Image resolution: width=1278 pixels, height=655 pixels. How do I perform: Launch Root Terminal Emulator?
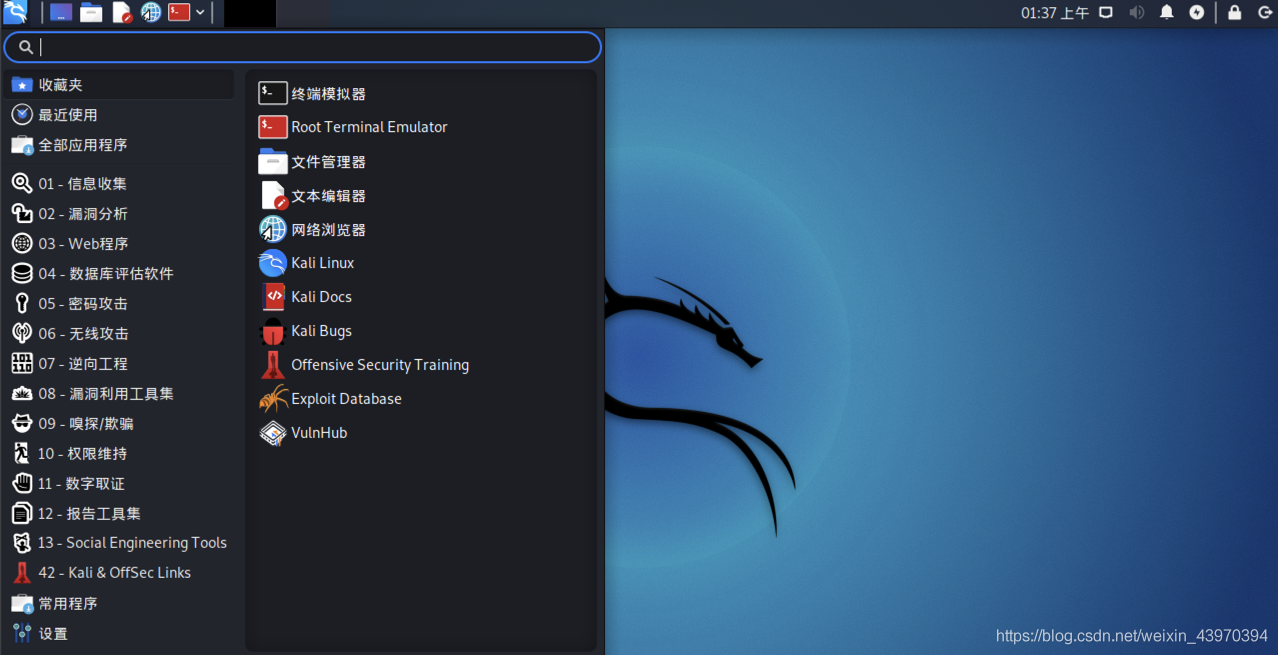(x=421, y=127)
